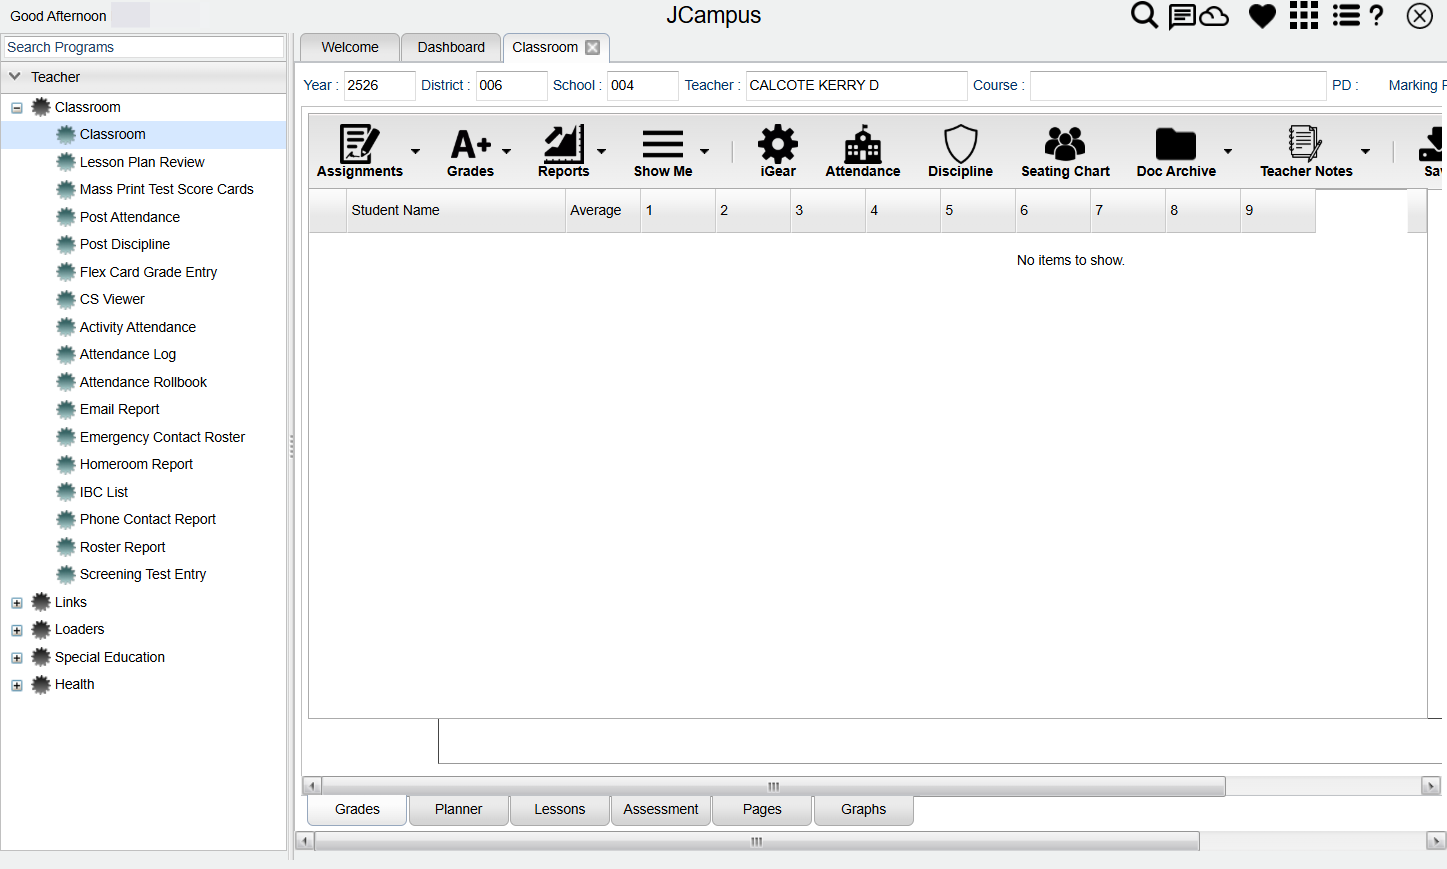The image size is (1447, 869).
Task: Click the Grades A+ toolbar icon
Action: click(x=471, y=144)
